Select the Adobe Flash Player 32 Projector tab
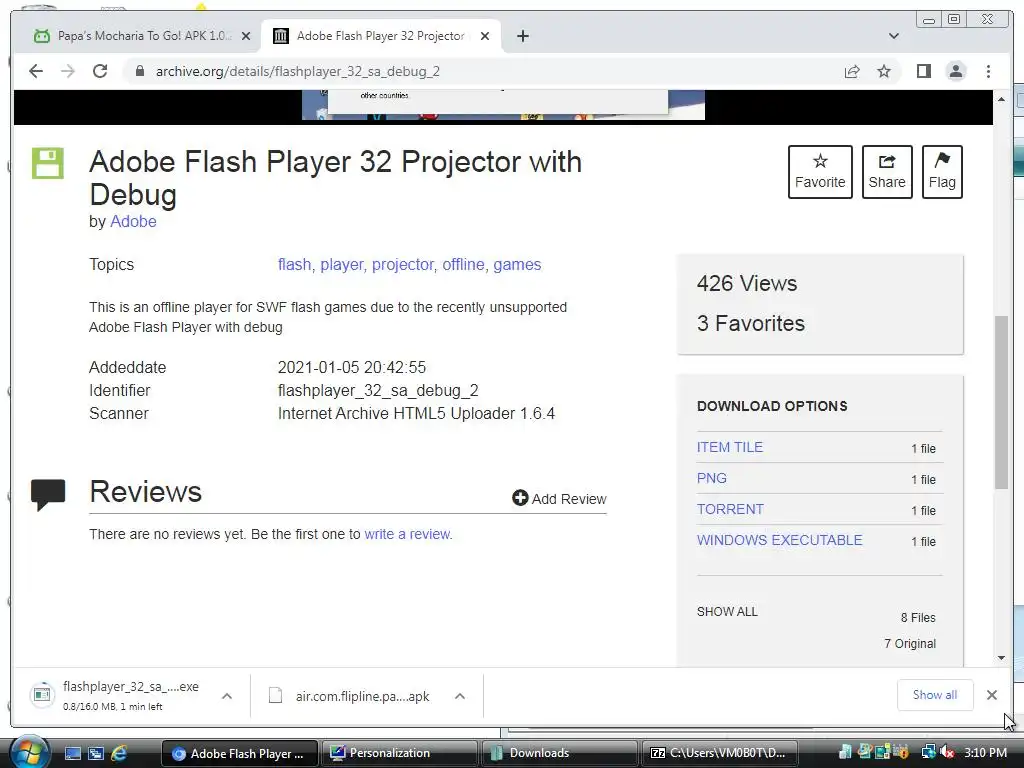 click(381, 36)
